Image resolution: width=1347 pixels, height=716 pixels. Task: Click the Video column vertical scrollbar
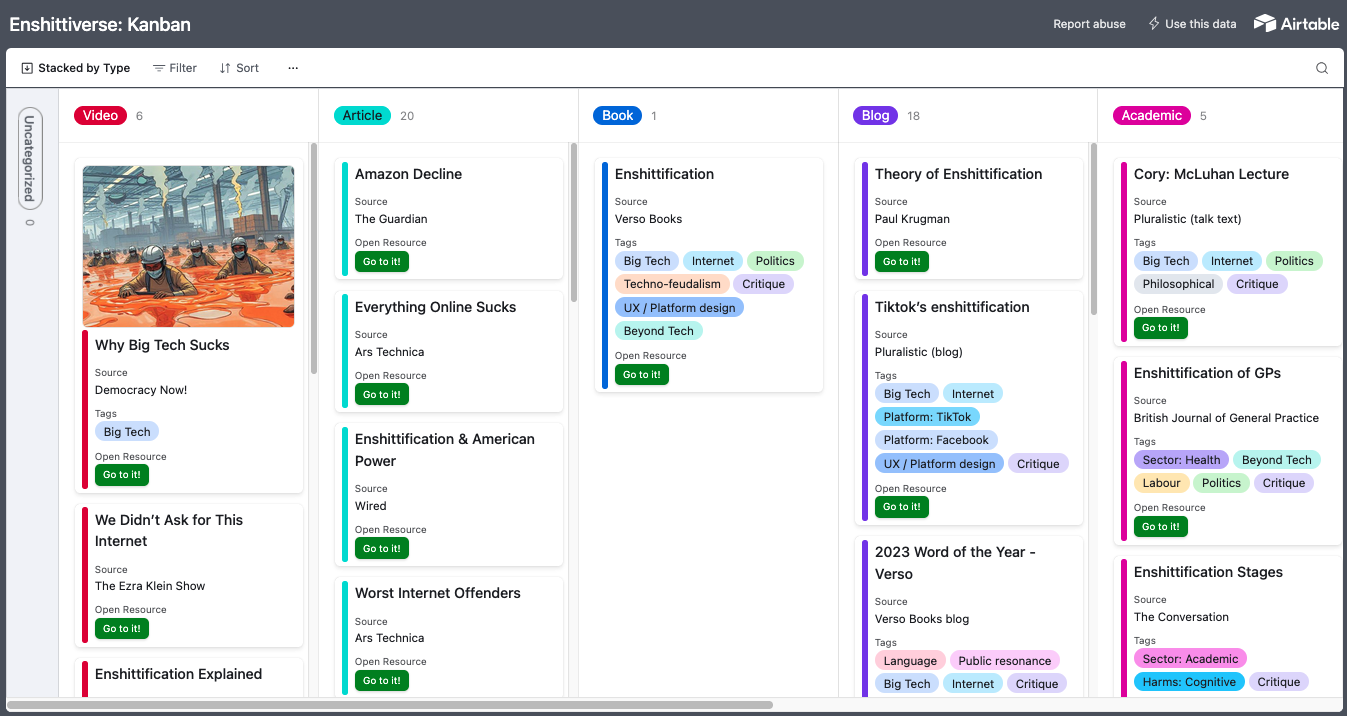[x=314, y=258]
